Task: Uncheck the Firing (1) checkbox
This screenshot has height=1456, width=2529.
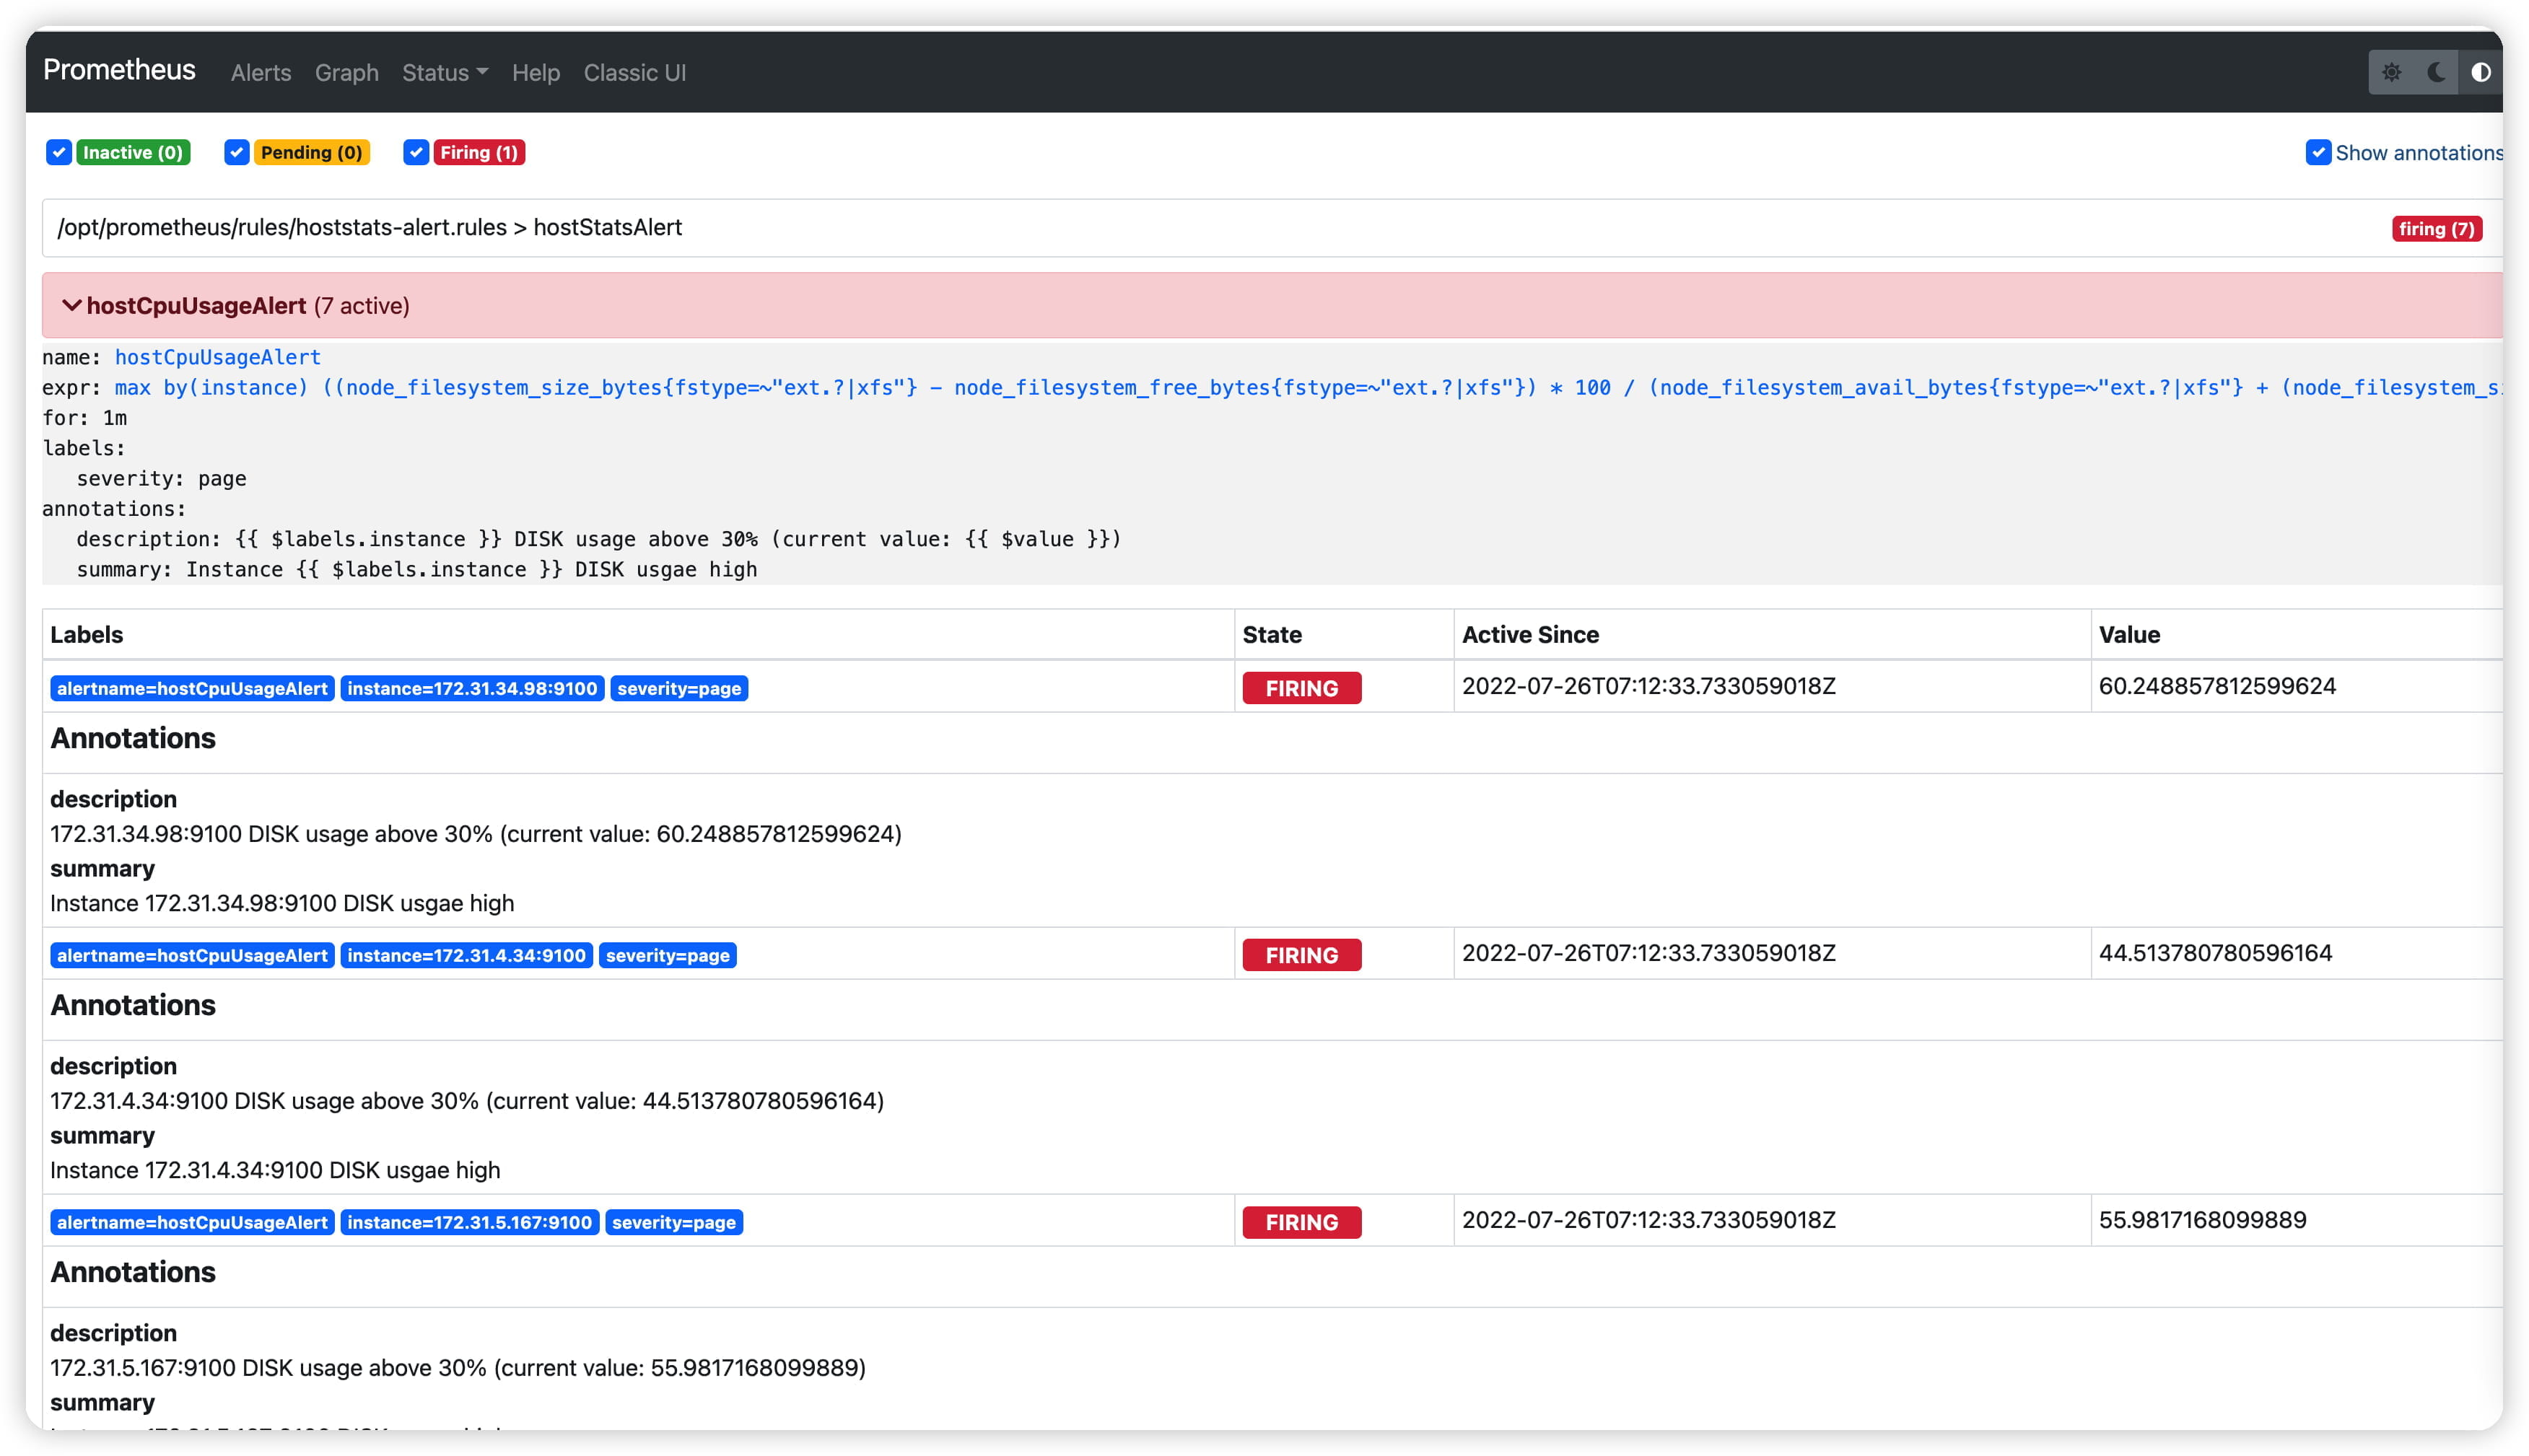Action: 416,152
